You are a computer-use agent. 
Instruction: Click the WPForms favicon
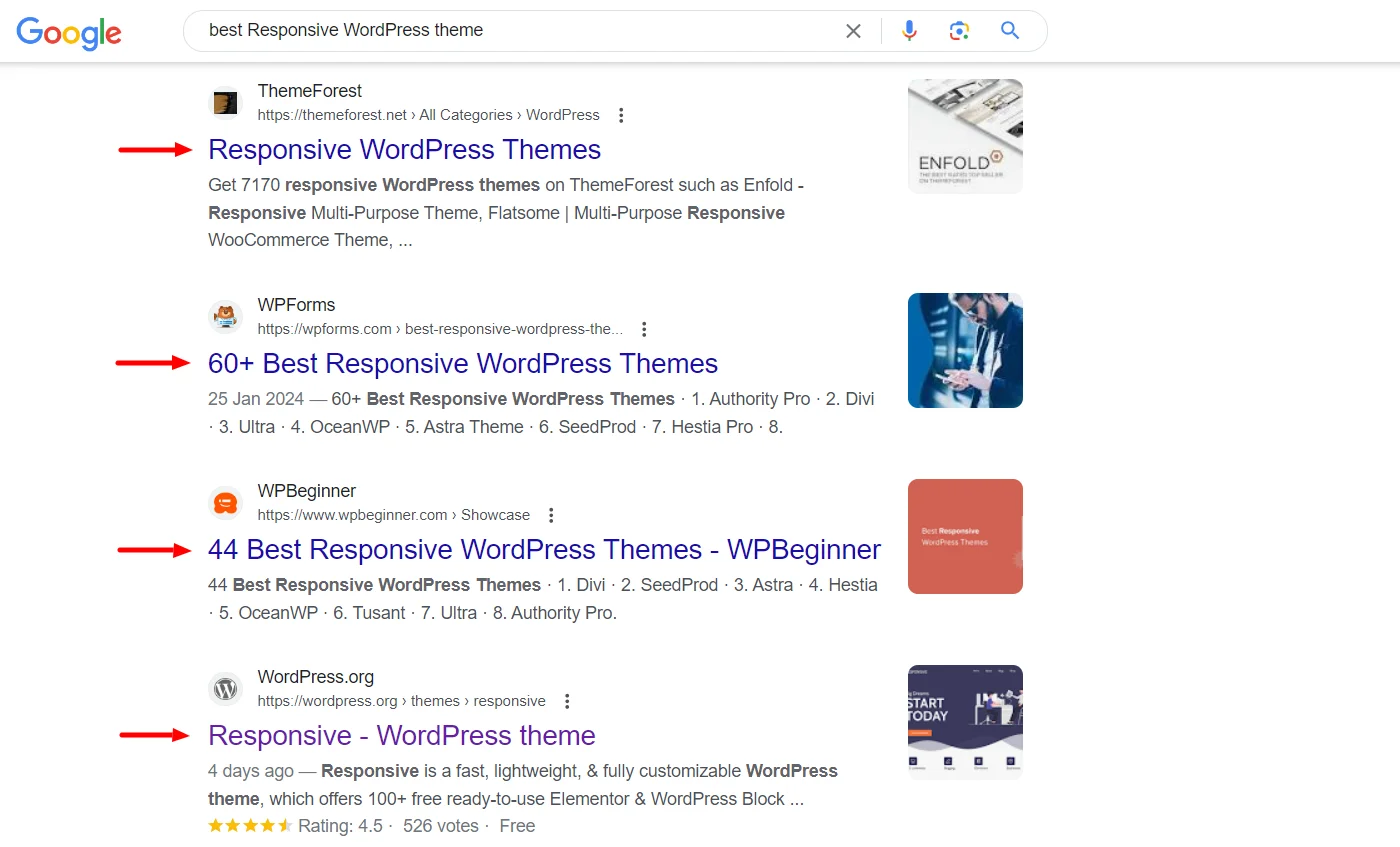[x=225, y=317]
